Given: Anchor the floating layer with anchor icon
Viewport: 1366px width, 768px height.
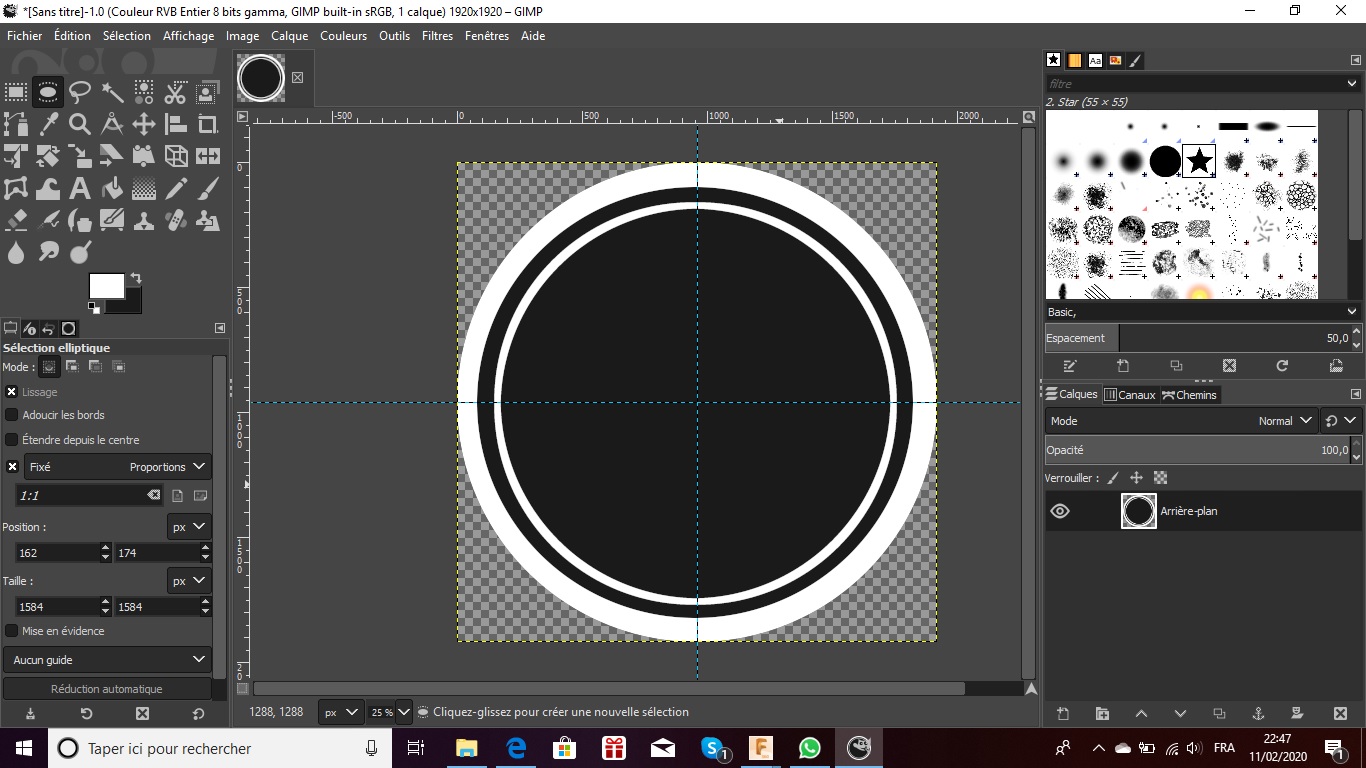Looking at the screenshot, I should pyautogui.click(x=1258, y=714).
